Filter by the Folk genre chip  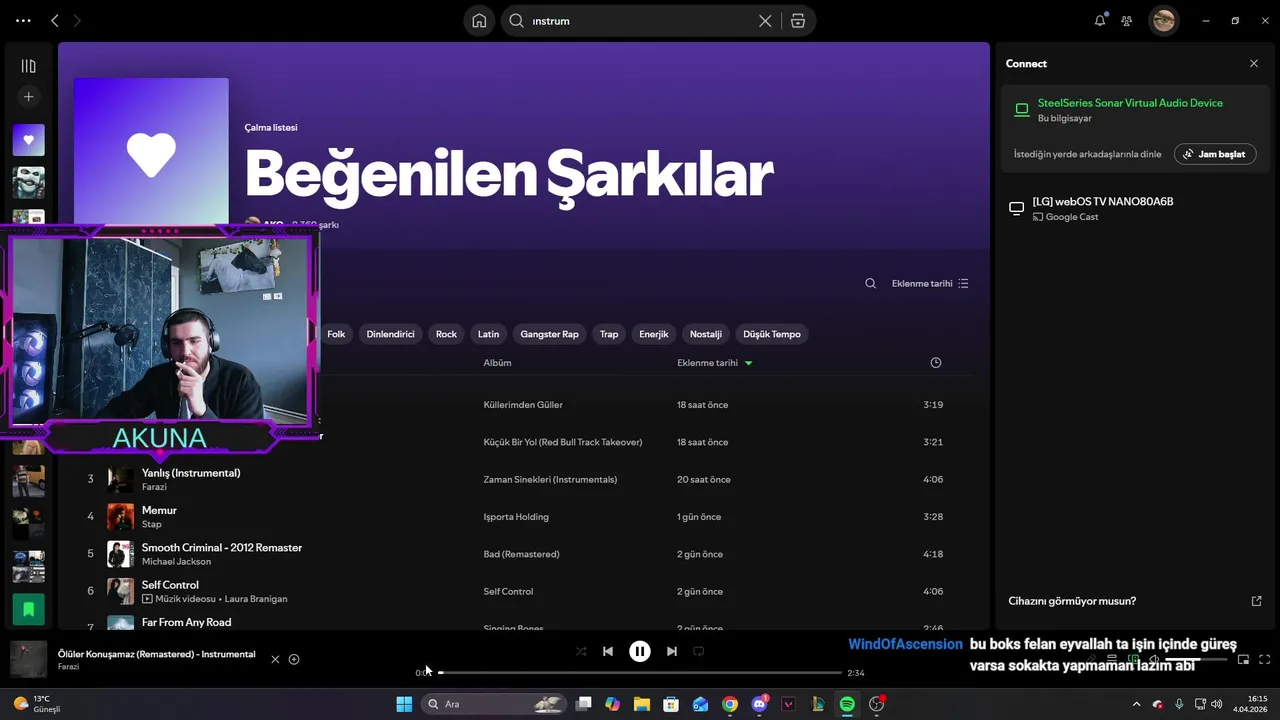click(x=336, y=334)
